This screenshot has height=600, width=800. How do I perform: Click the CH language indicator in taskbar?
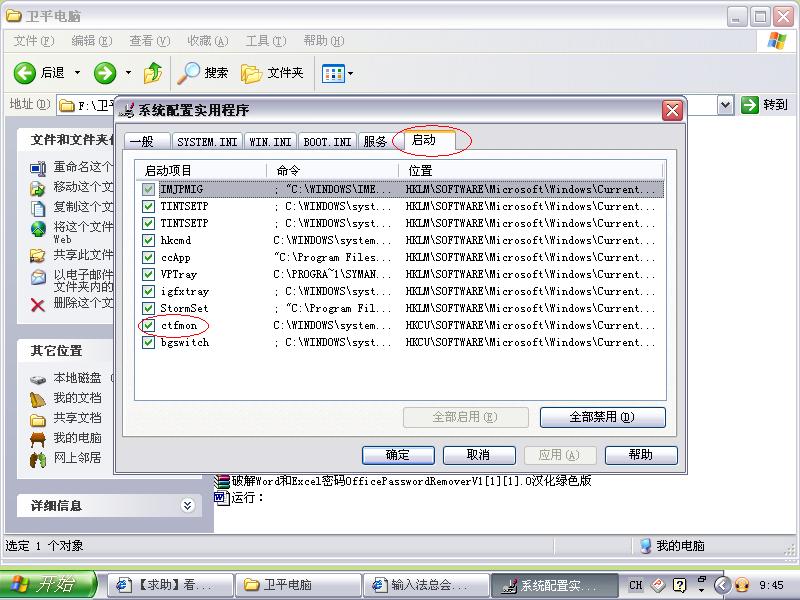[x=635, y=585]
